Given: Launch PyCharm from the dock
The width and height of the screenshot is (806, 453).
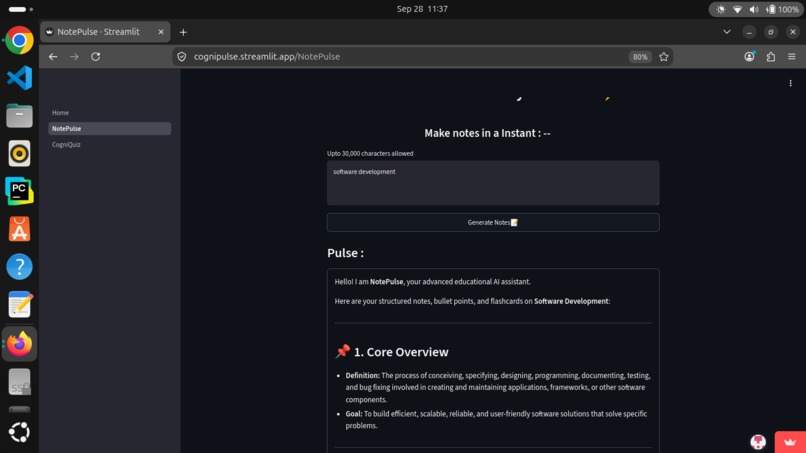Looking at the screenshot, I should [19, 191].
